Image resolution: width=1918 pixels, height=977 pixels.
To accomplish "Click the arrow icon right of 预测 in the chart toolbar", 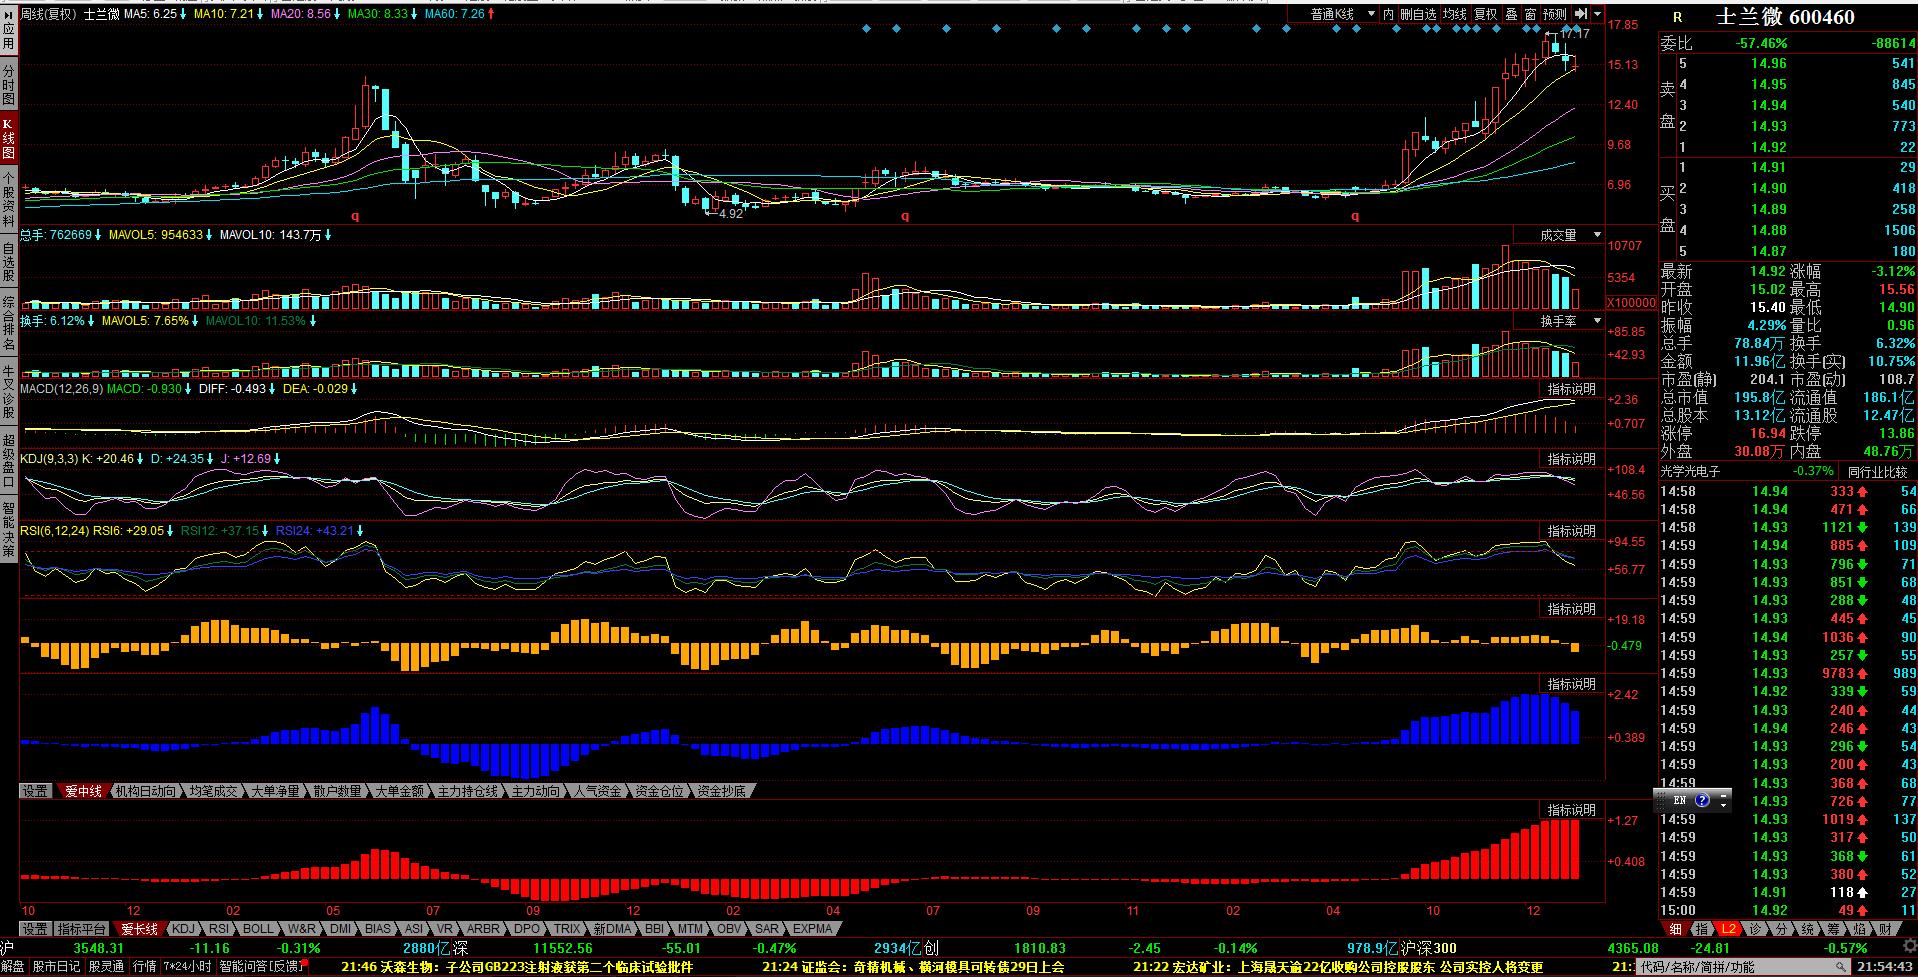I will click(1580, 14).
